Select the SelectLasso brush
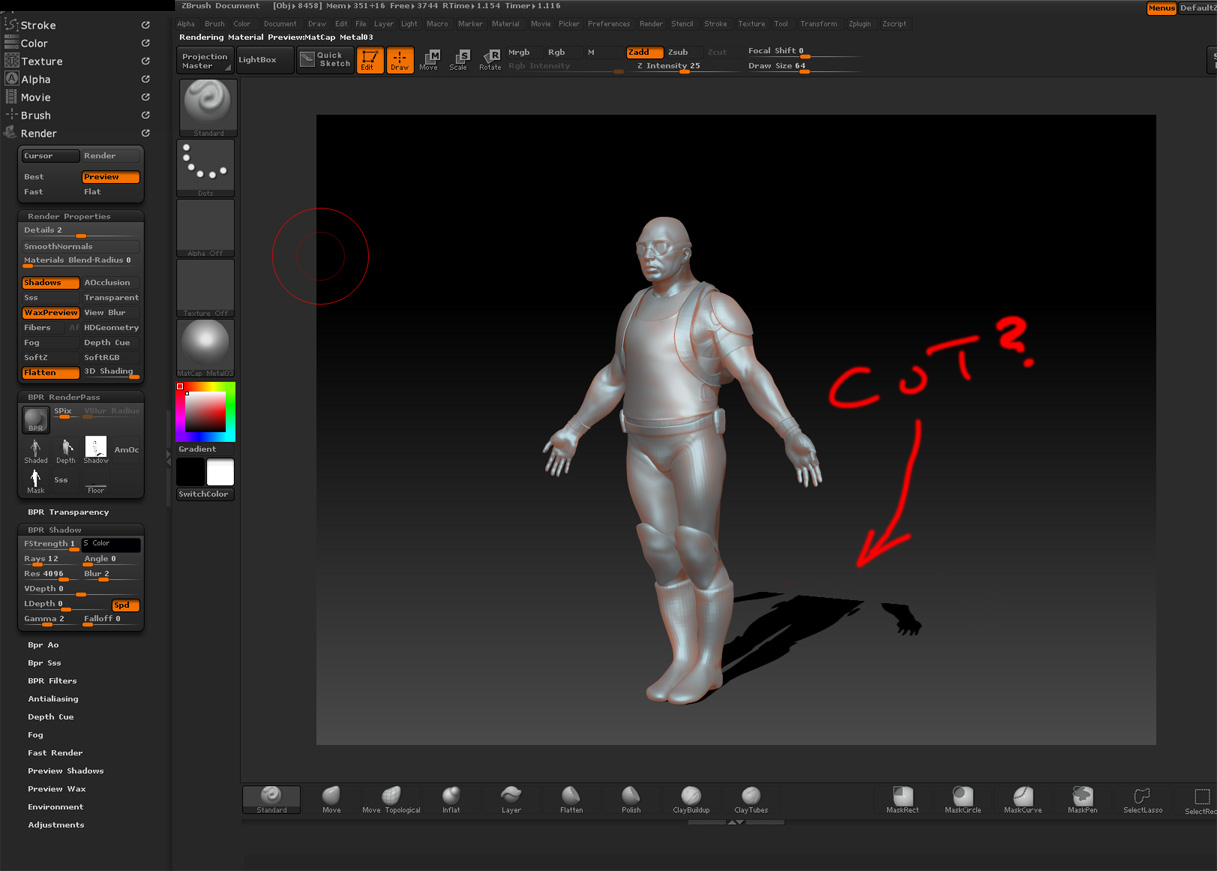The height and width of the screenshot is (871, 1217). [1143, 799]
